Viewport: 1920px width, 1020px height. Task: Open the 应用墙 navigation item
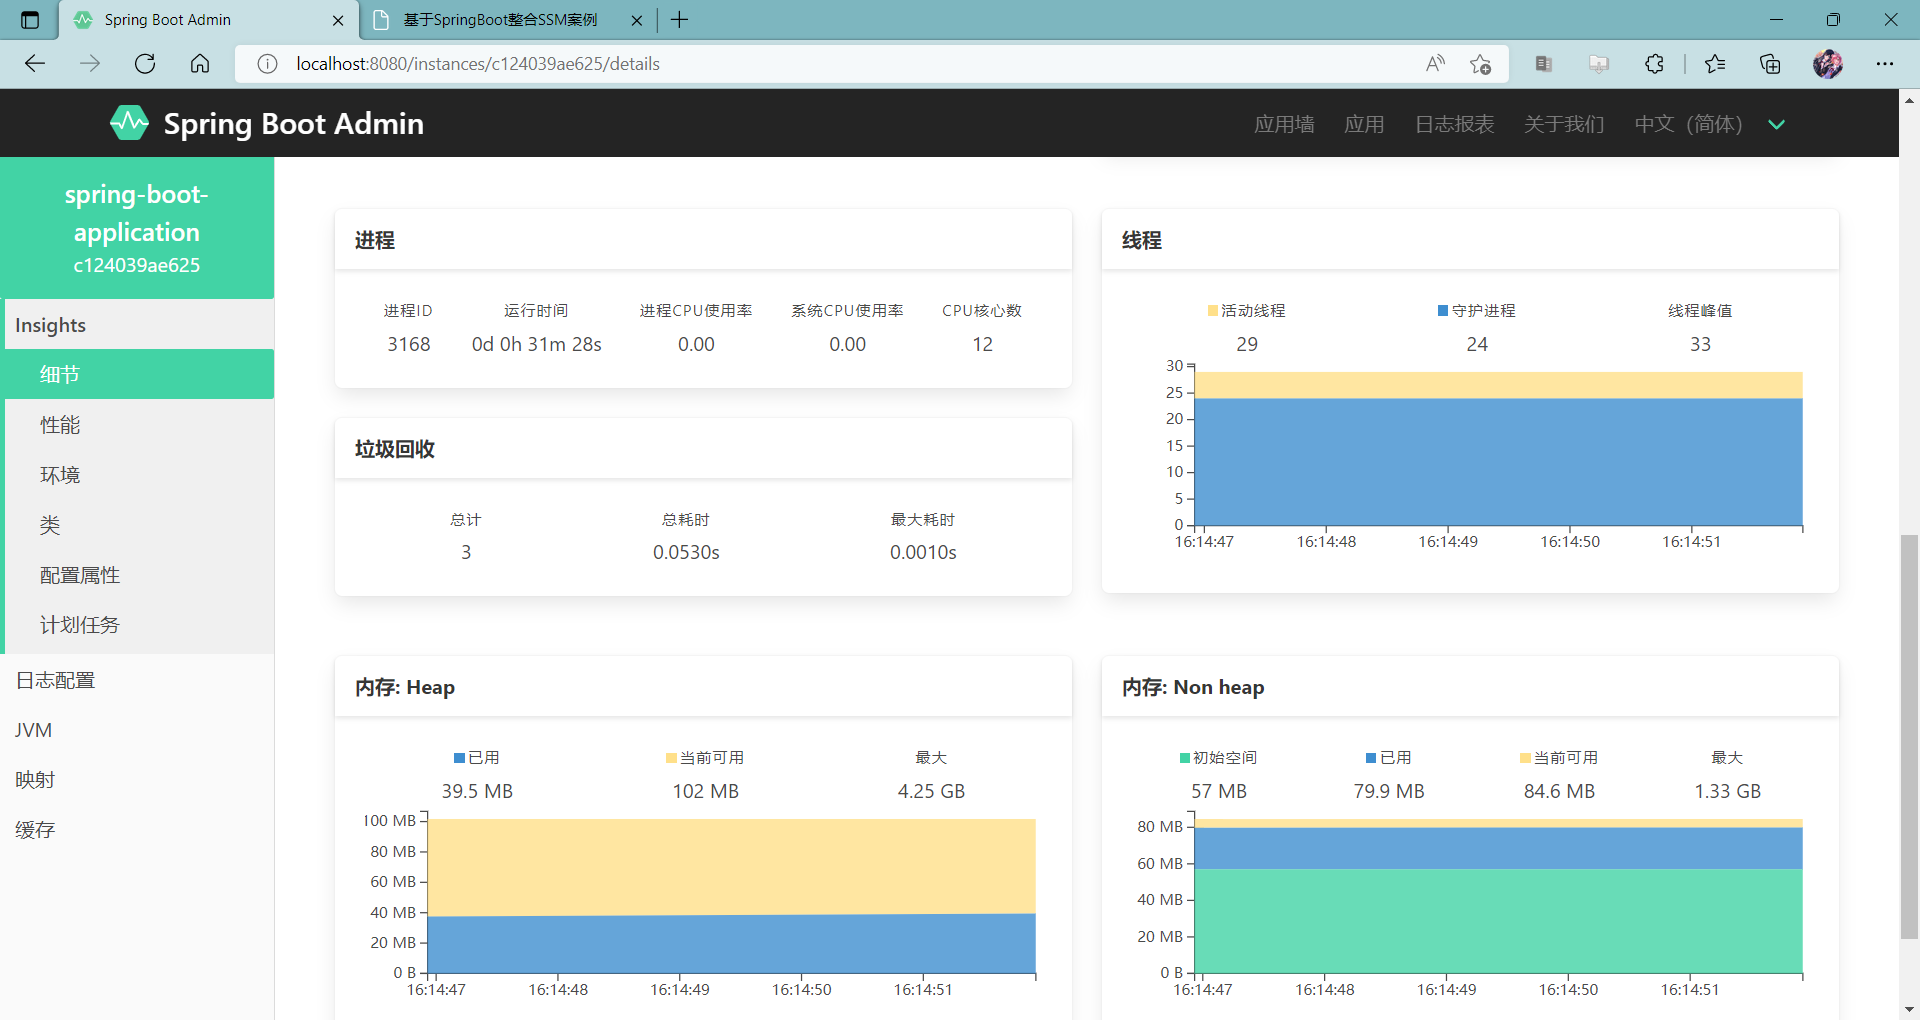click(1284, 124)
